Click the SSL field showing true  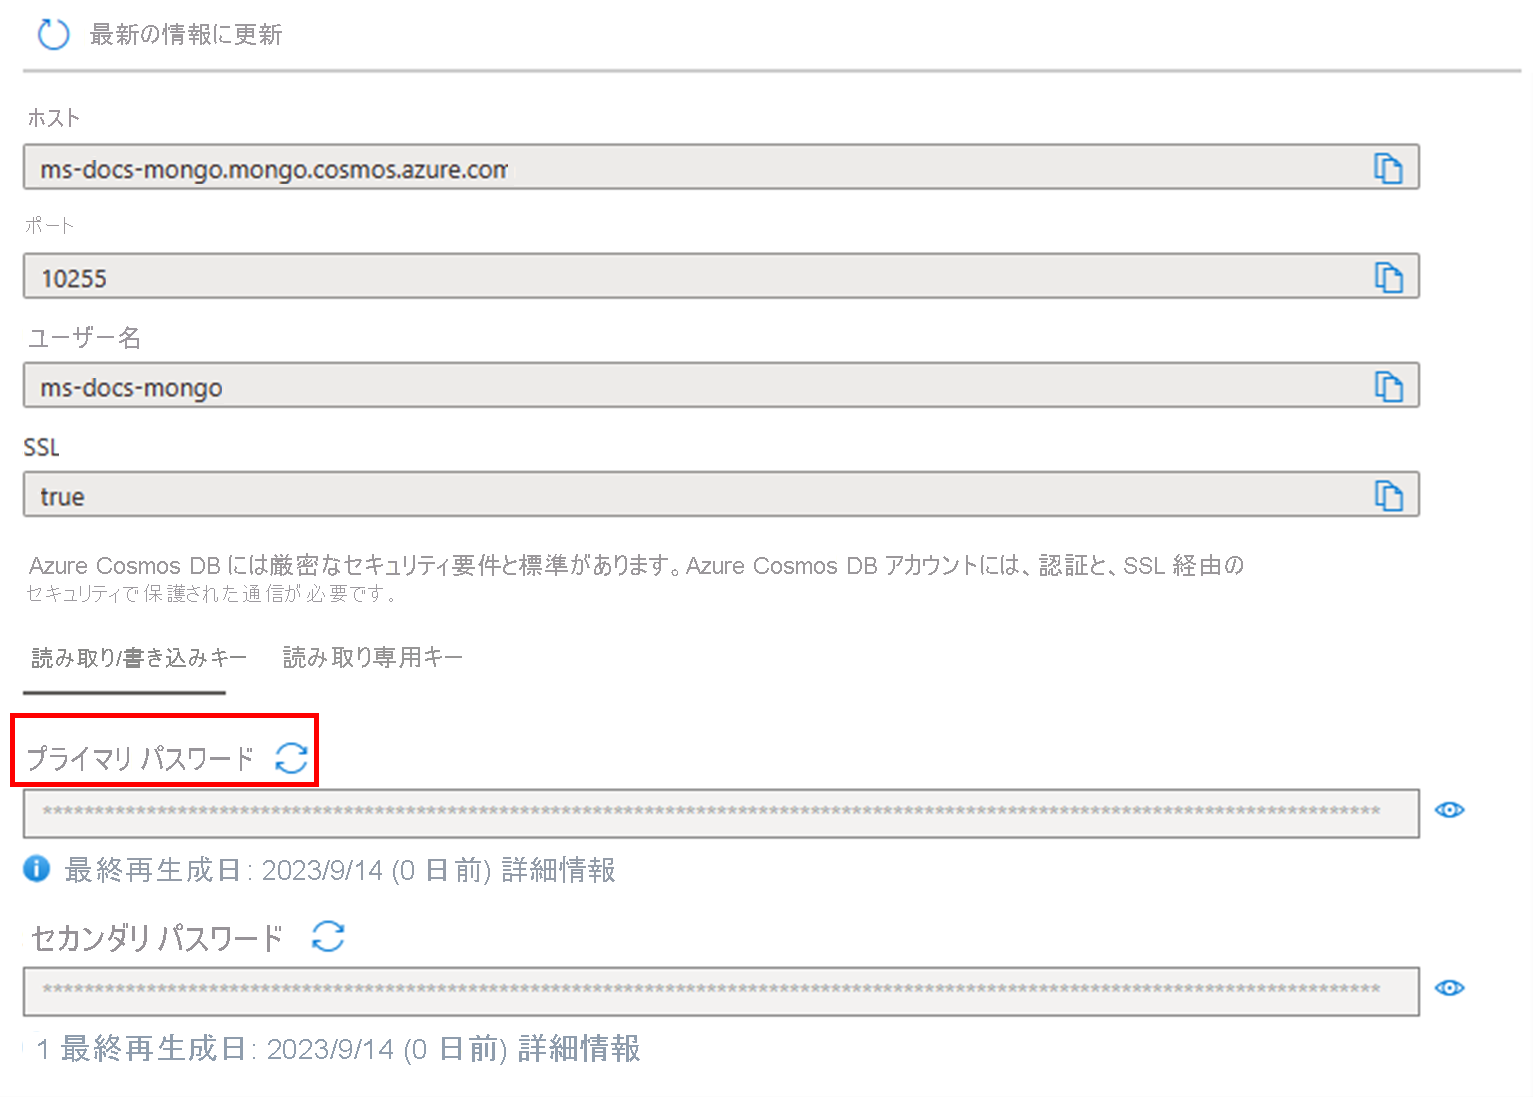click(721, 494)
